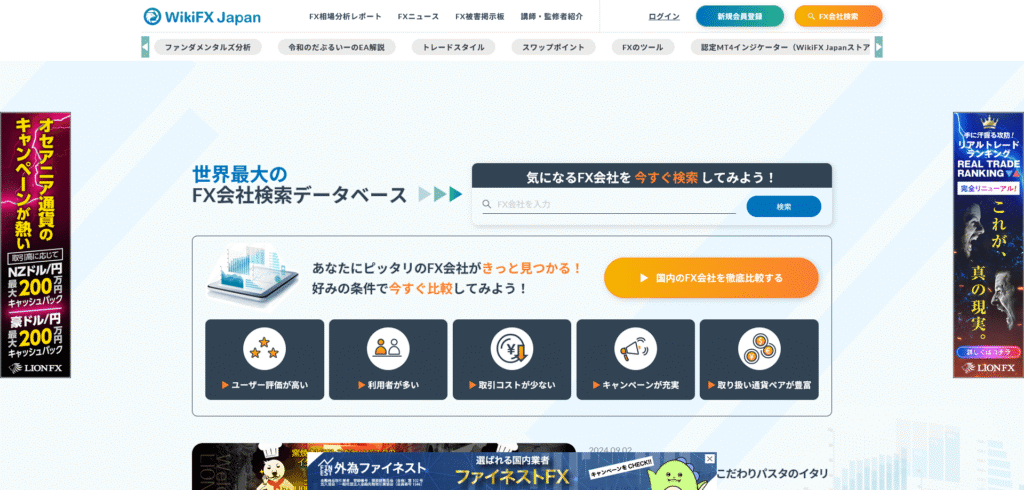Screen dimensions: 1024x490
Task: Select 令和のだぶるいーのEA解説 category pill
Action: point(336,47)
